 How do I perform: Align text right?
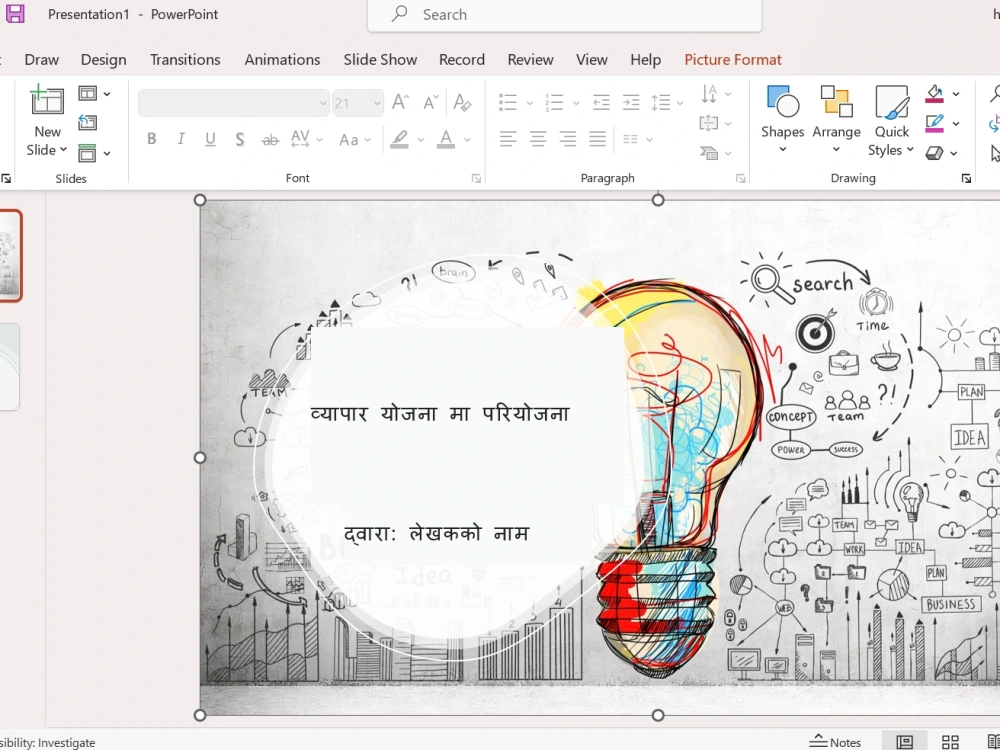pos(568,139)
